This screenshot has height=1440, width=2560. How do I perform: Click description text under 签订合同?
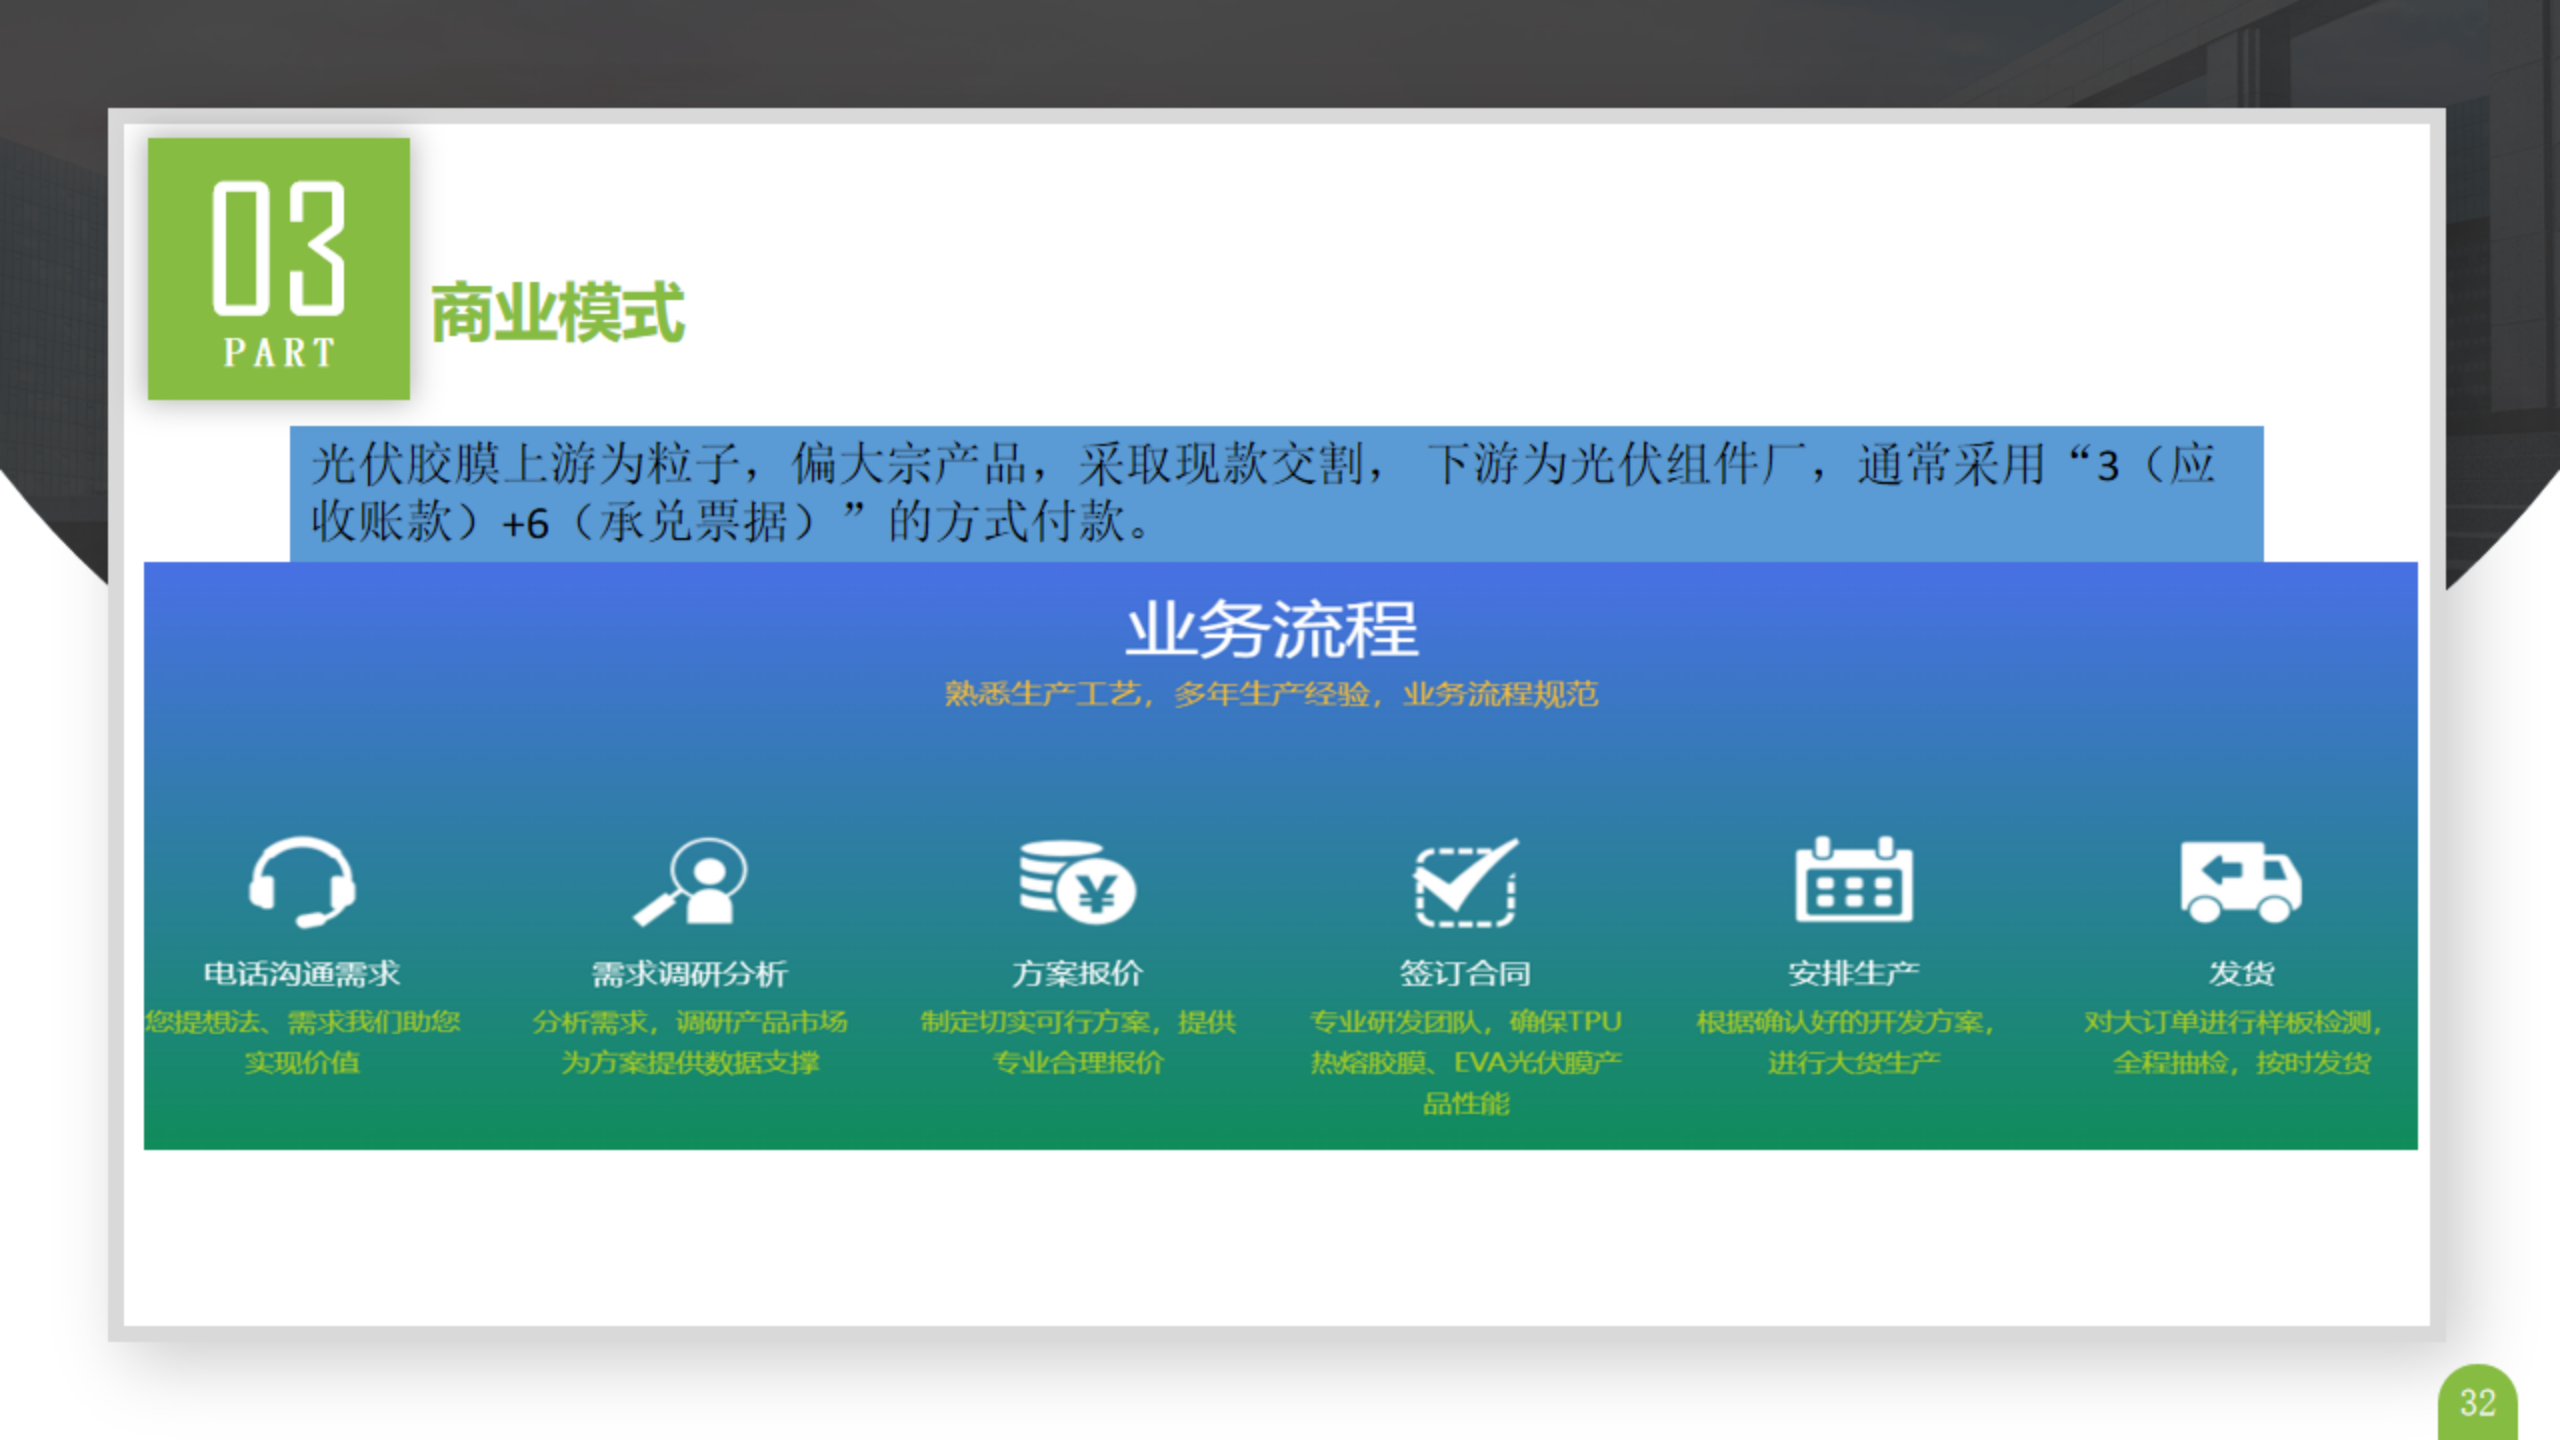(1465, 1062)
